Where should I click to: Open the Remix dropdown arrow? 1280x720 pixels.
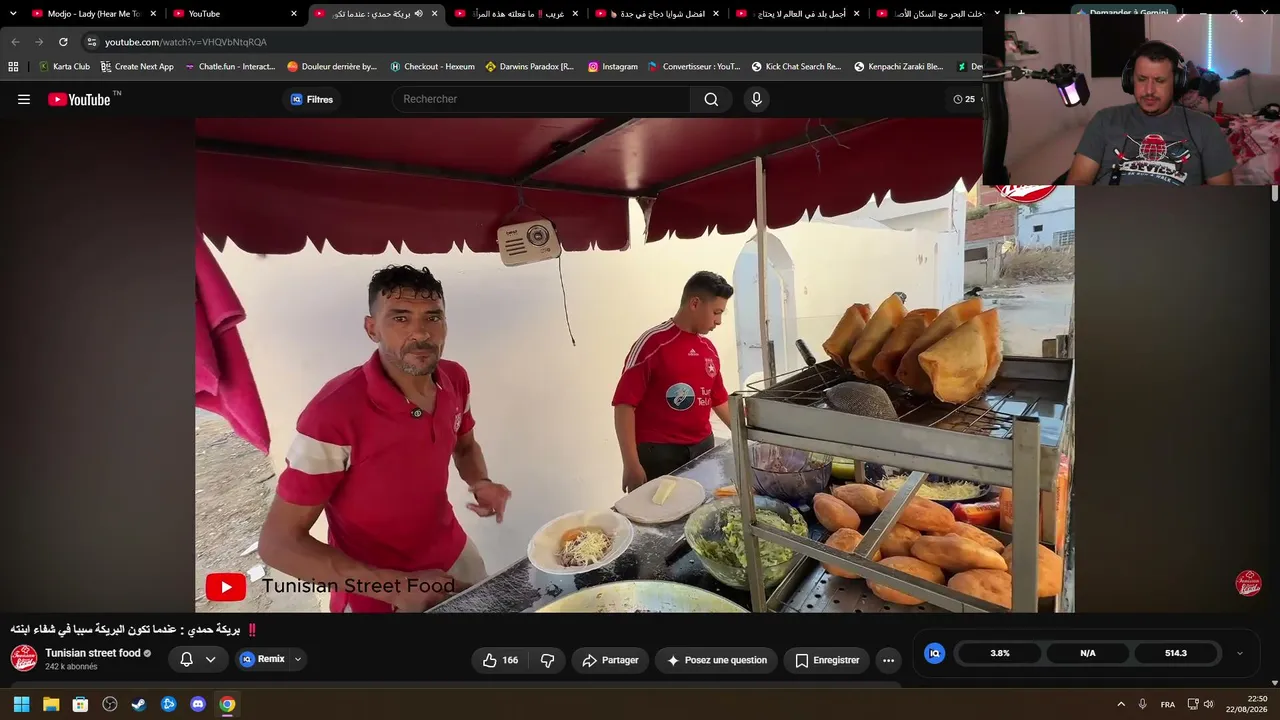[297, 659]
